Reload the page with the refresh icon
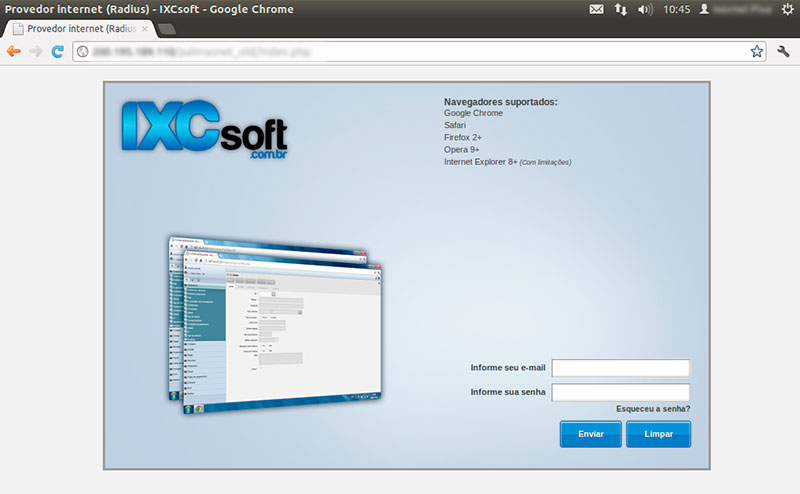 58,51
